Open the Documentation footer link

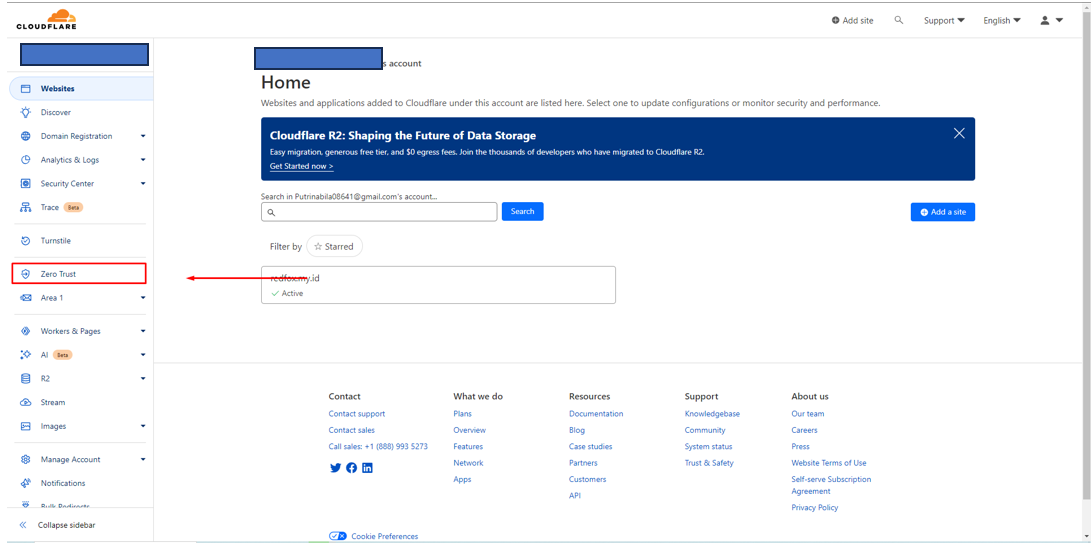coord(596,414)
